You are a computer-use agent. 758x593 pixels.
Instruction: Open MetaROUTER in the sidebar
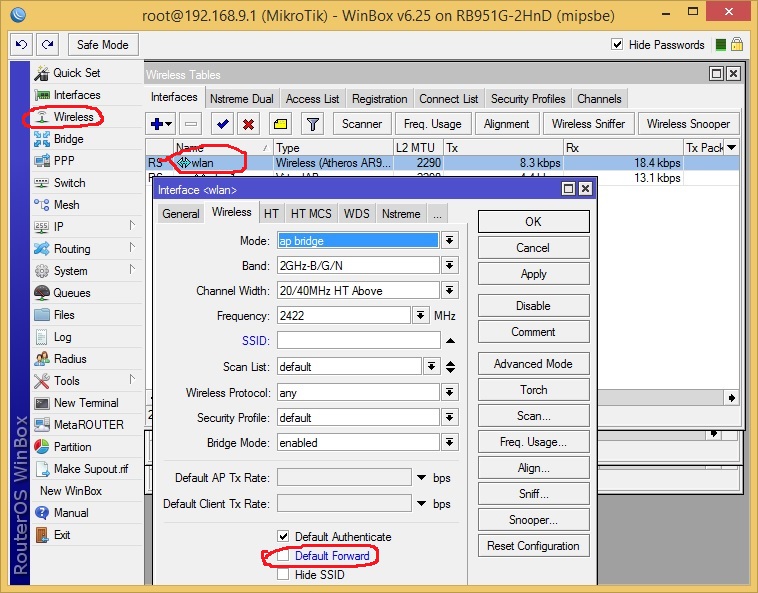(x=88, y=425)
